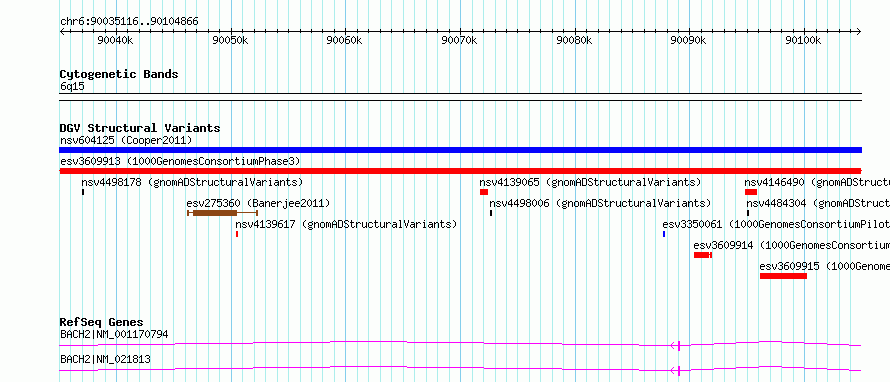
Task: Open the esv3609915 variant label
Action: pyautogui.click(x=825, y=266)
